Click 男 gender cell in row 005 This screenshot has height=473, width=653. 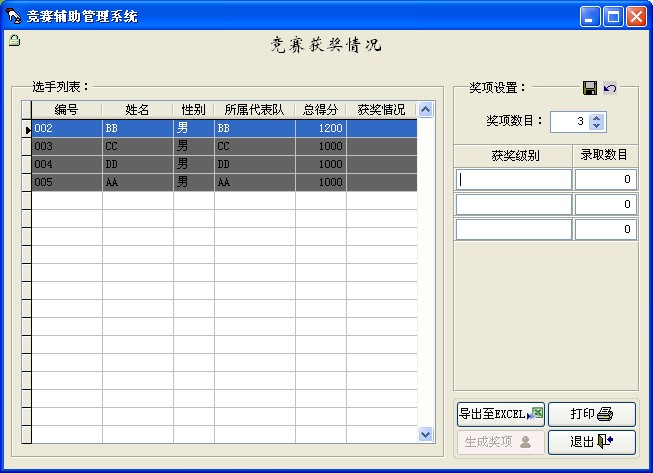[194, 182]
